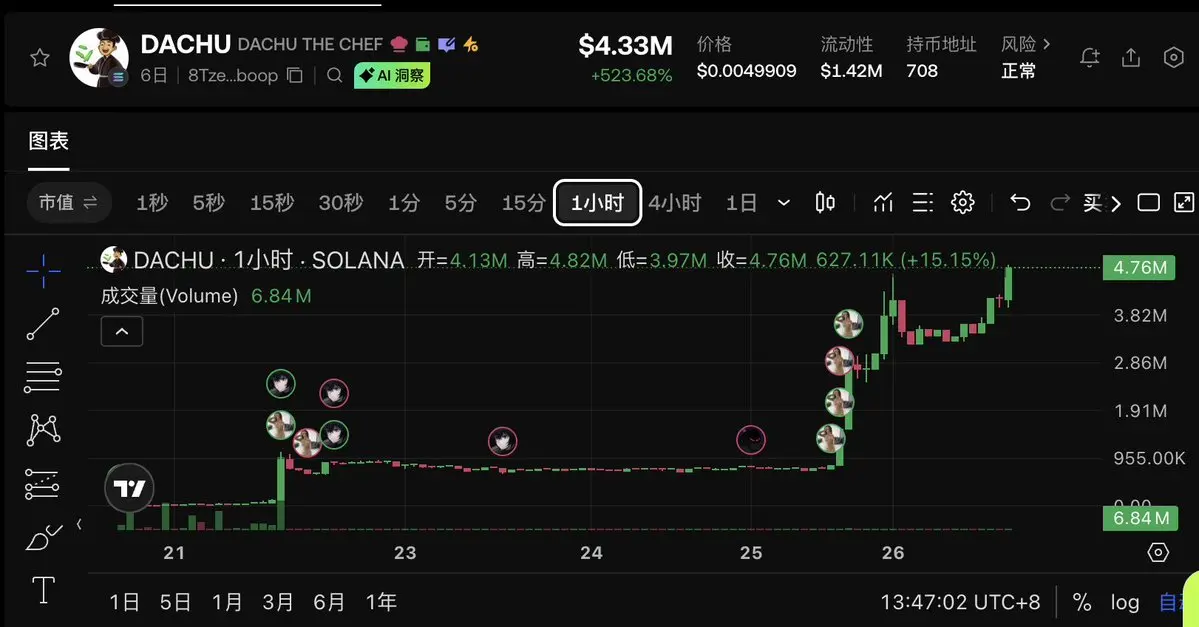Open indicators icon
Viewport: 1199px width, 627px height.
pyautogui.click(x=883, y=203)
